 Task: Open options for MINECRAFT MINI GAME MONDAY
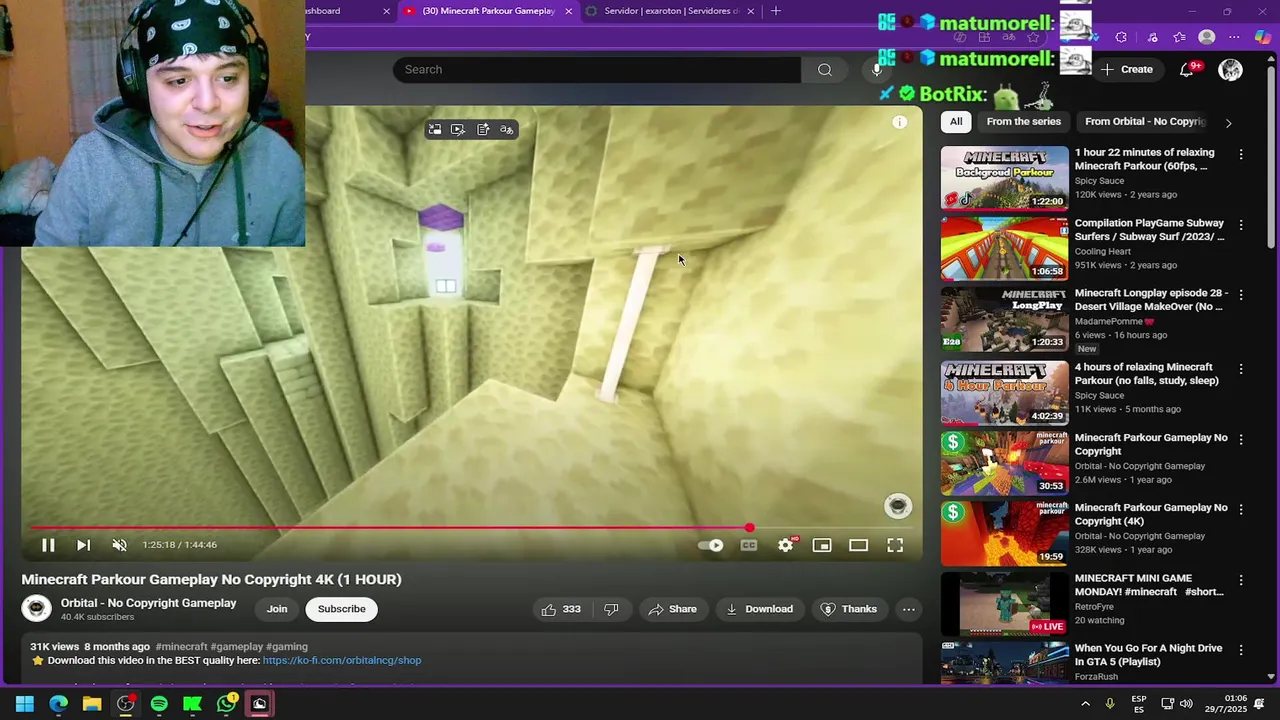click(1241, 581)
